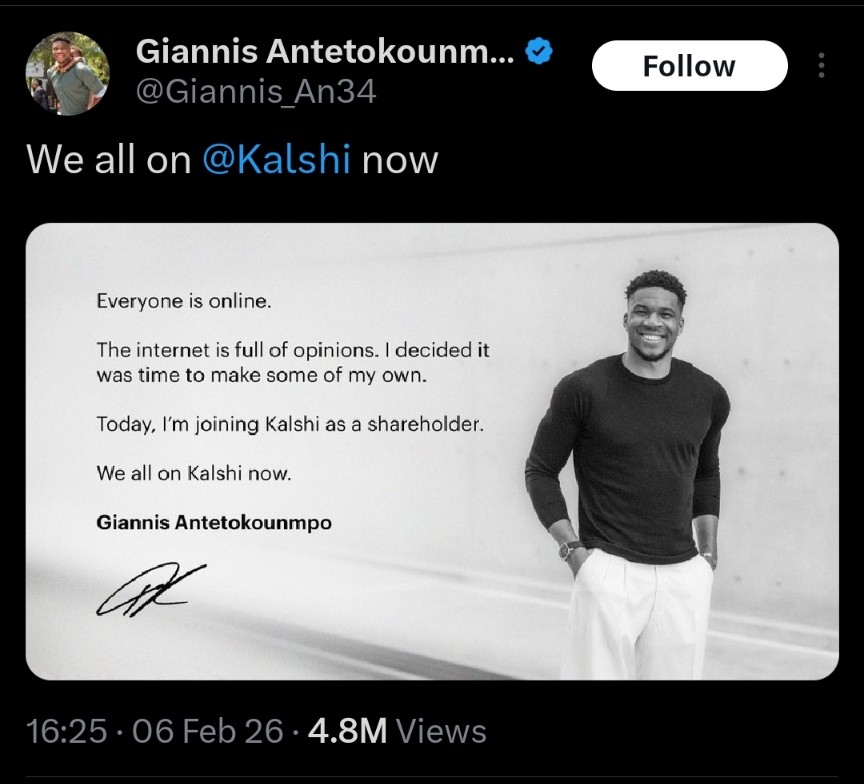The height and width of the screenshot is (784, 864).
Task: Open the 4.8M Views count
Action: click(397, 731)
